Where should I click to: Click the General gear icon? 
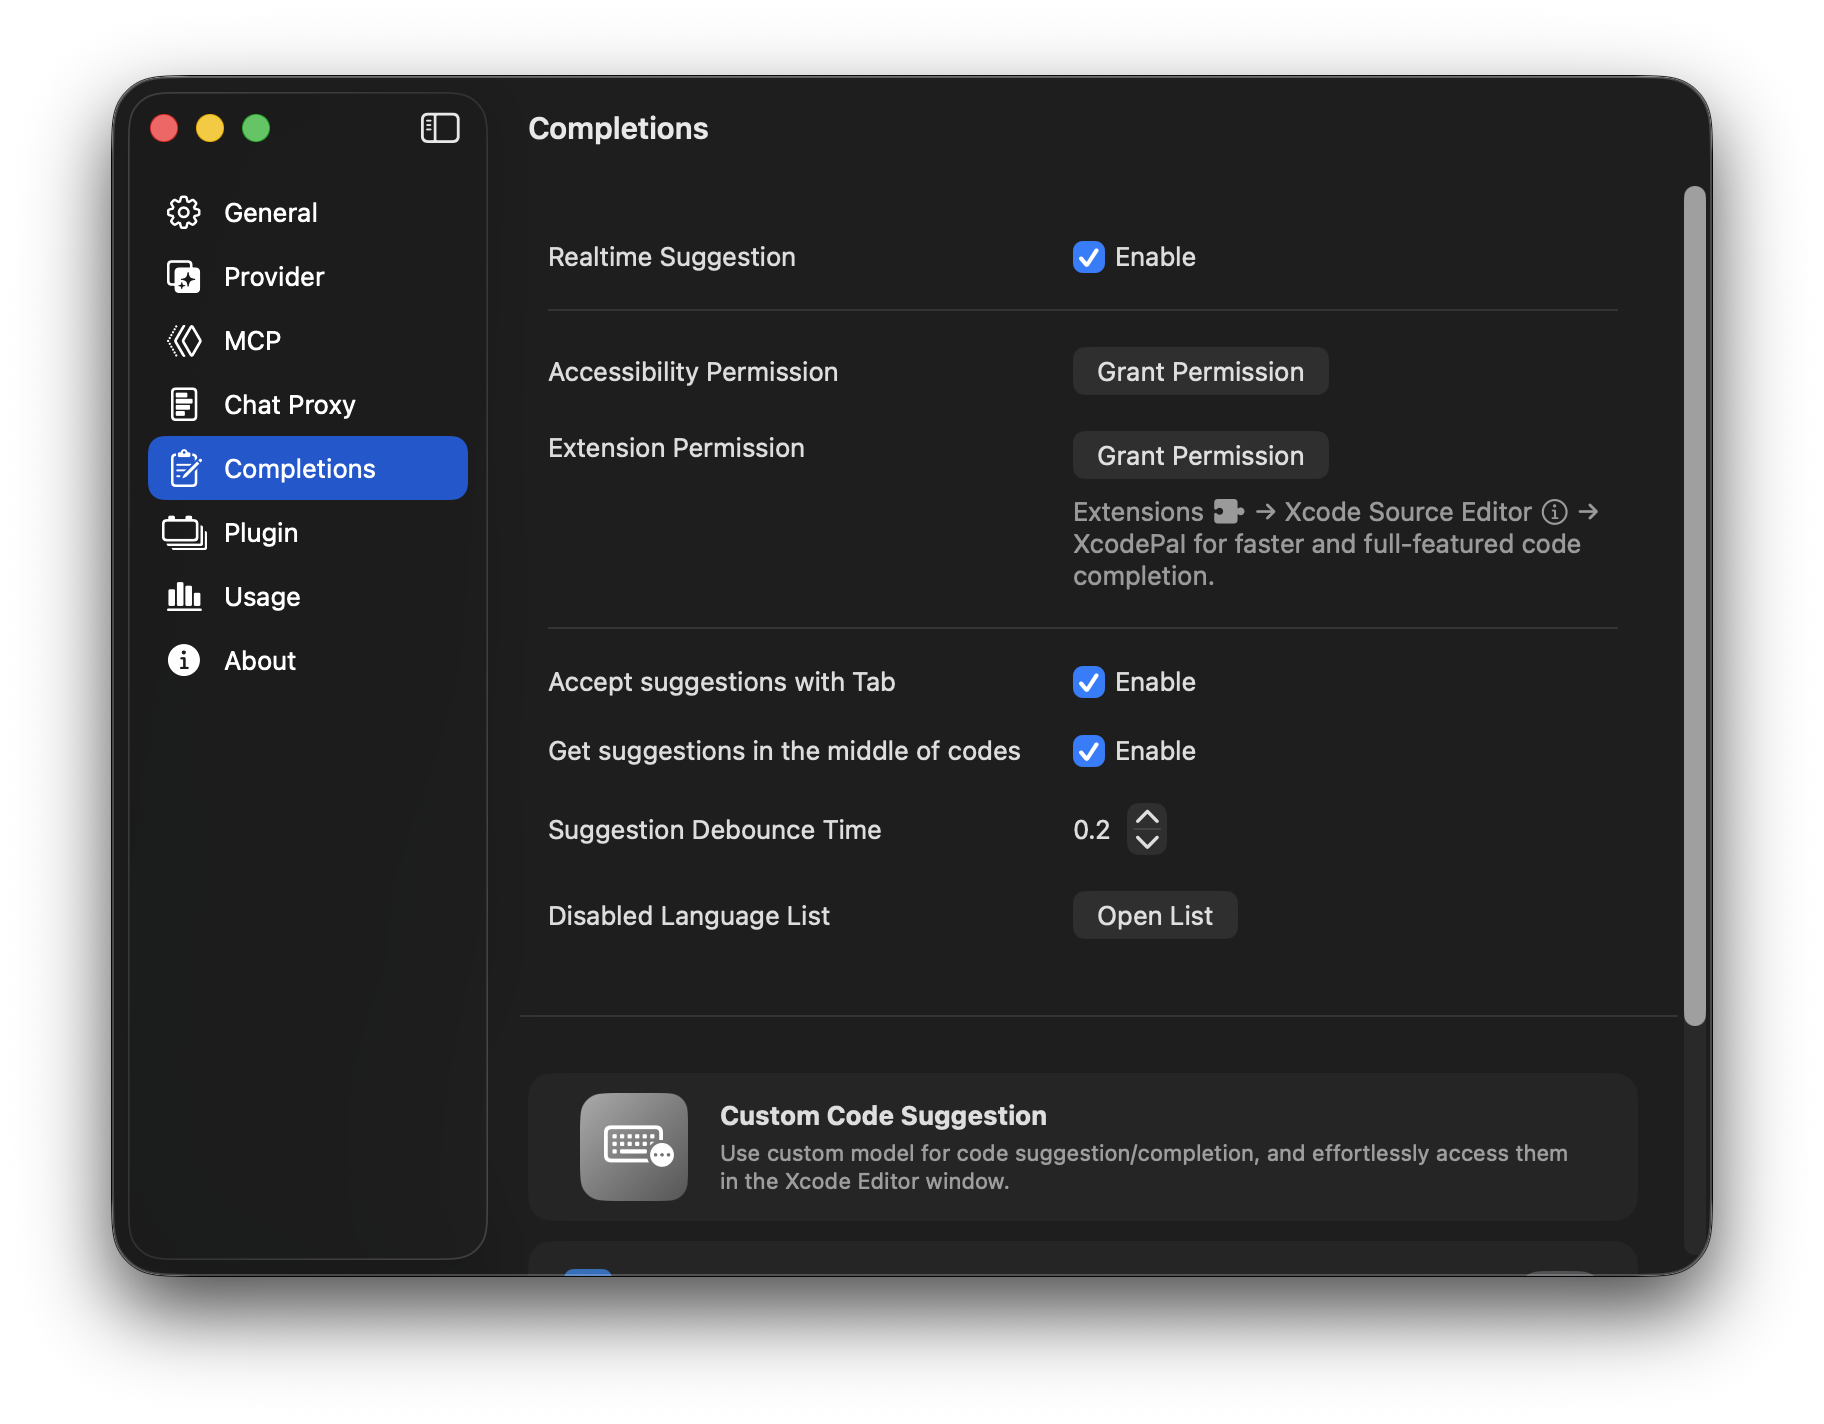(184, 212)
